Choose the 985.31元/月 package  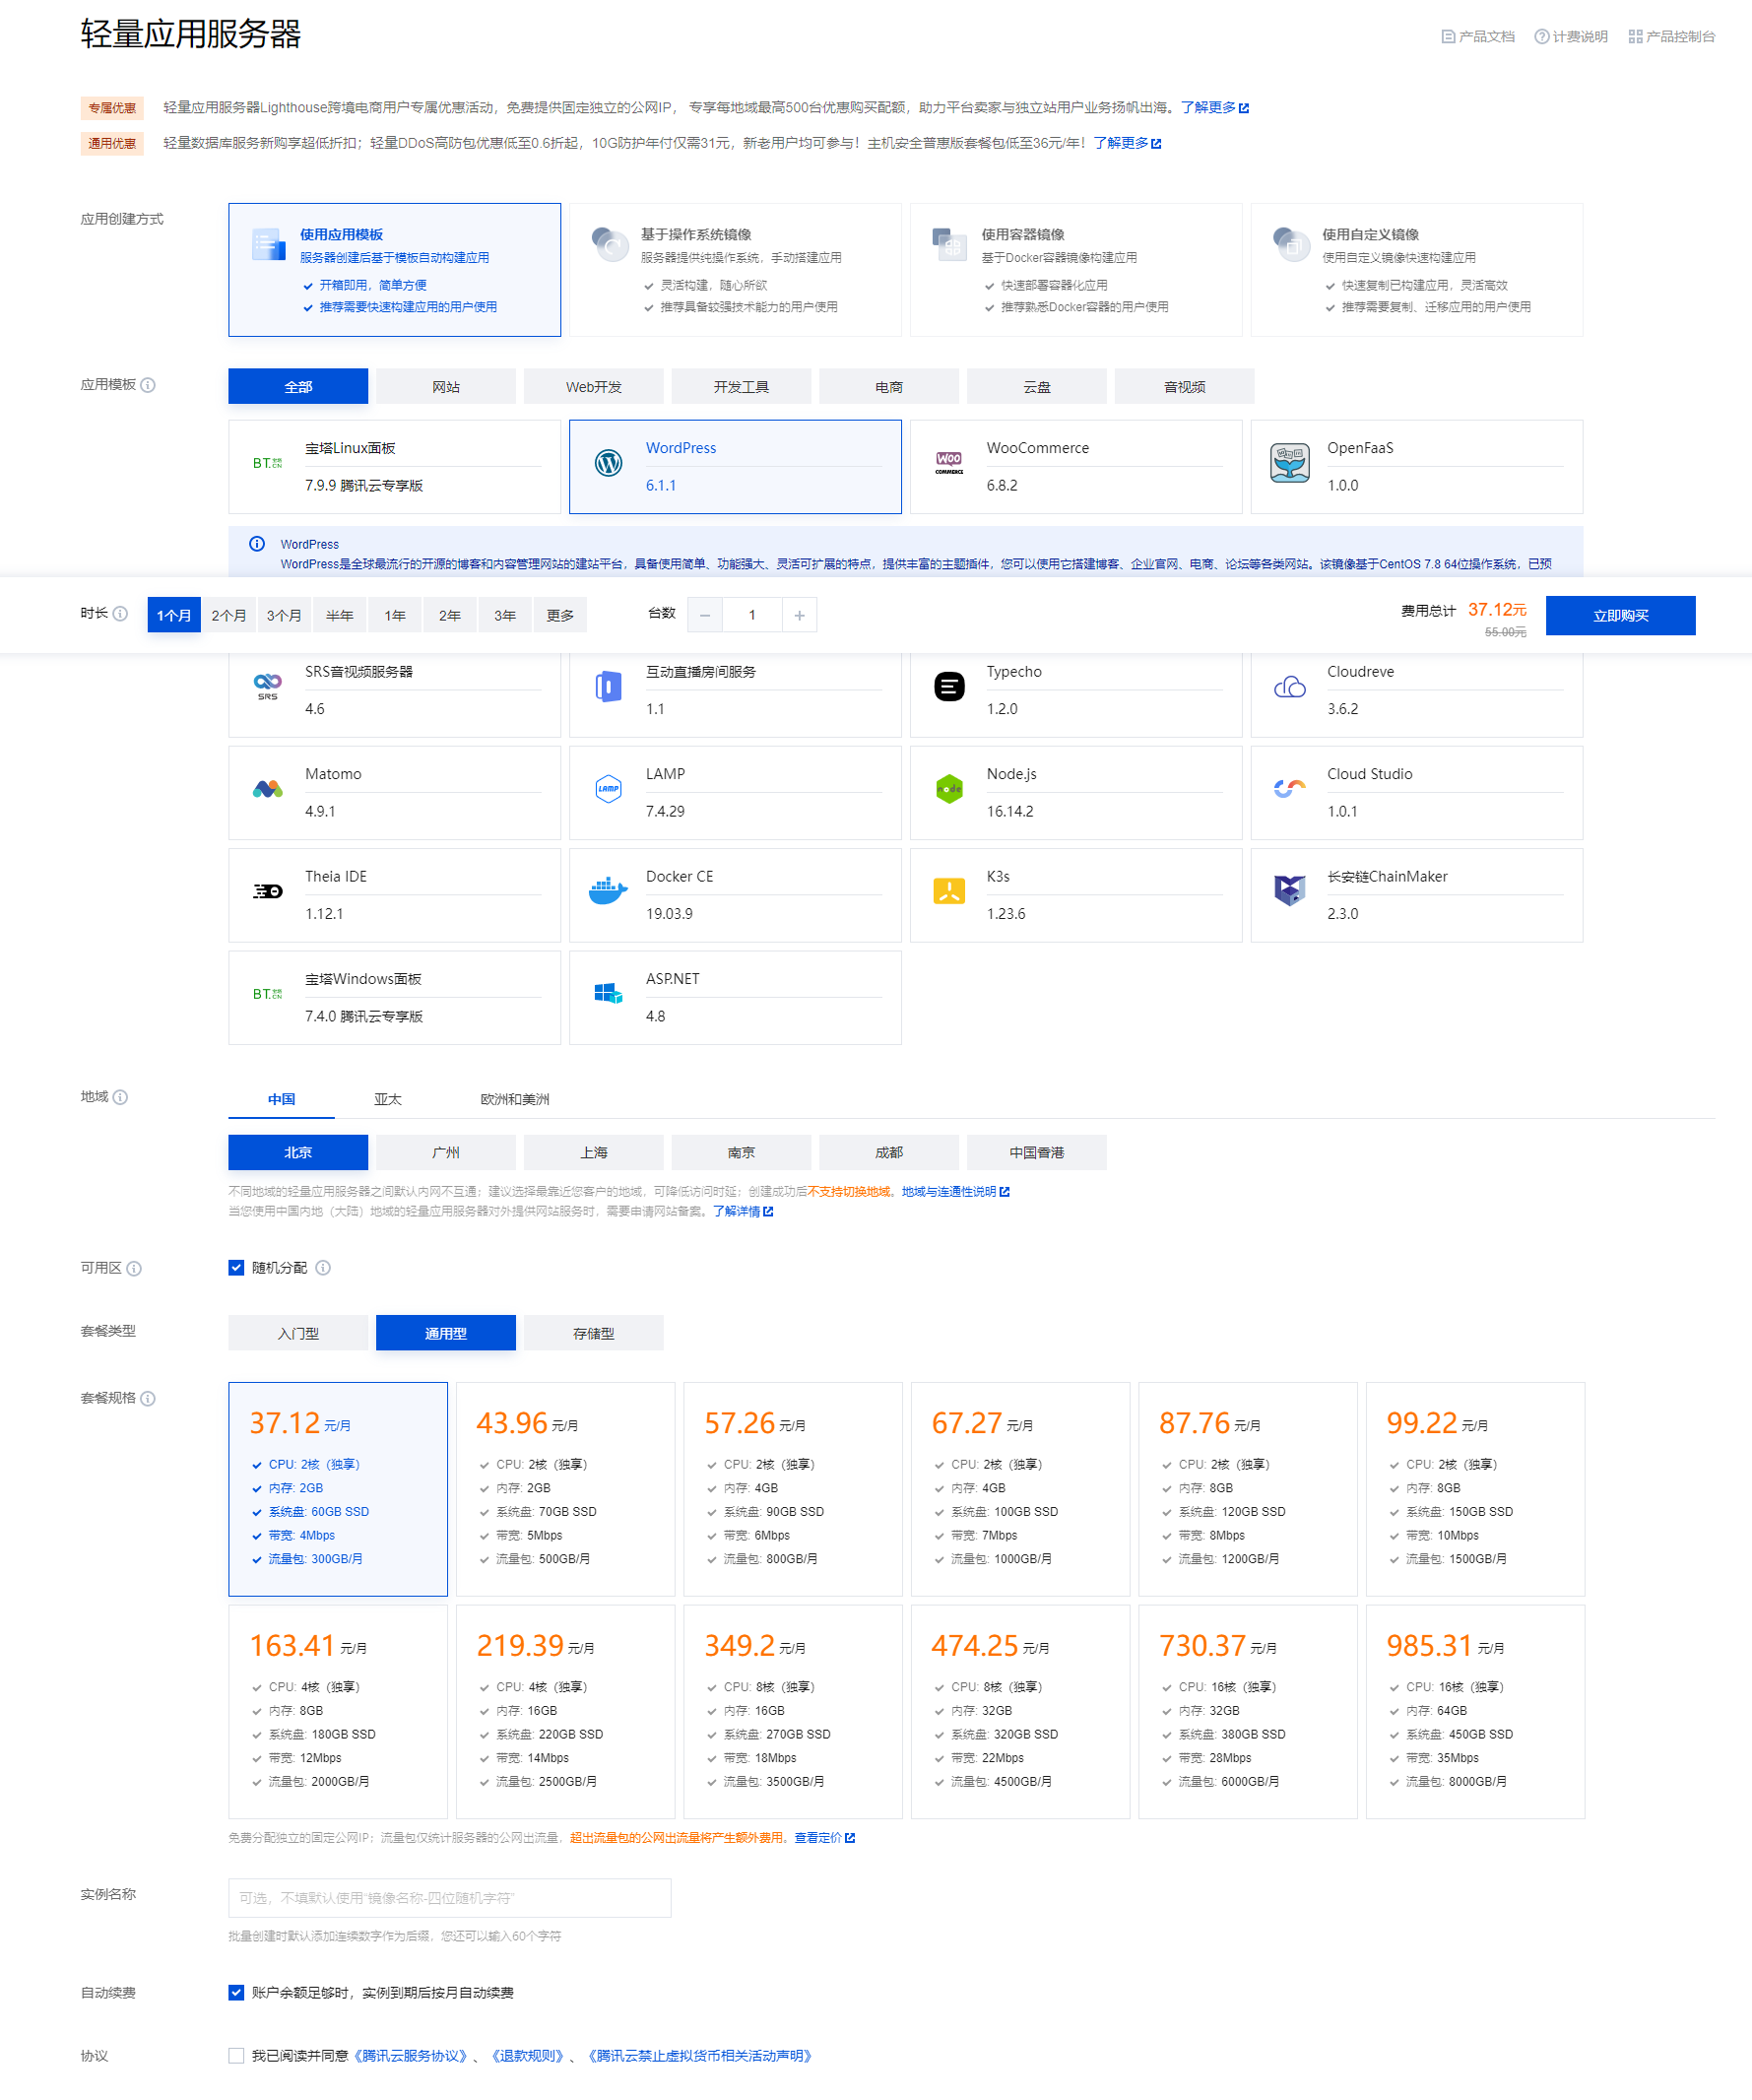[1475, 1712]
